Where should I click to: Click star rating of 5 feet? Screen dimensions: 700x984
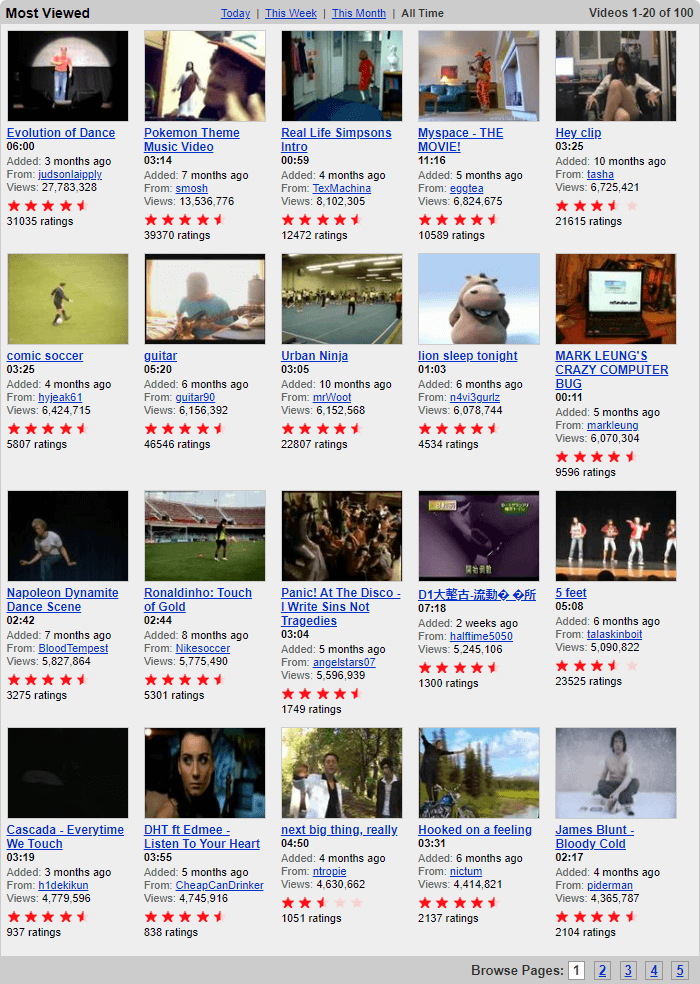pyautogui.click(x=596, y=666)
